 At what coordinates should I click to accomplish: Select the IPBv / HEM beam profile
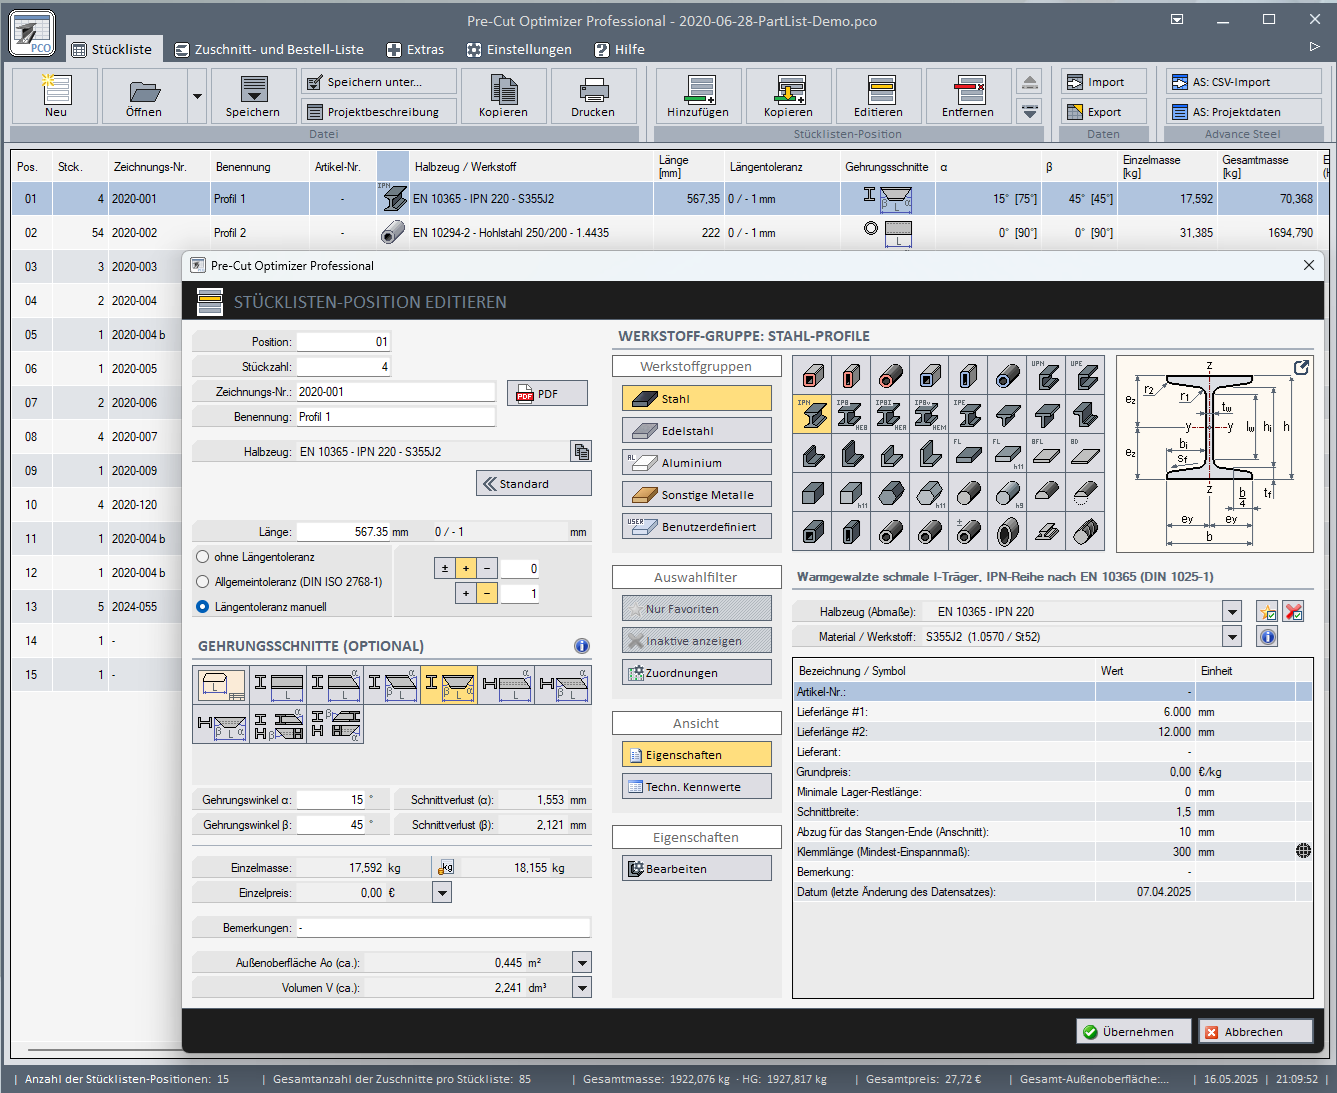click(929, 414)
